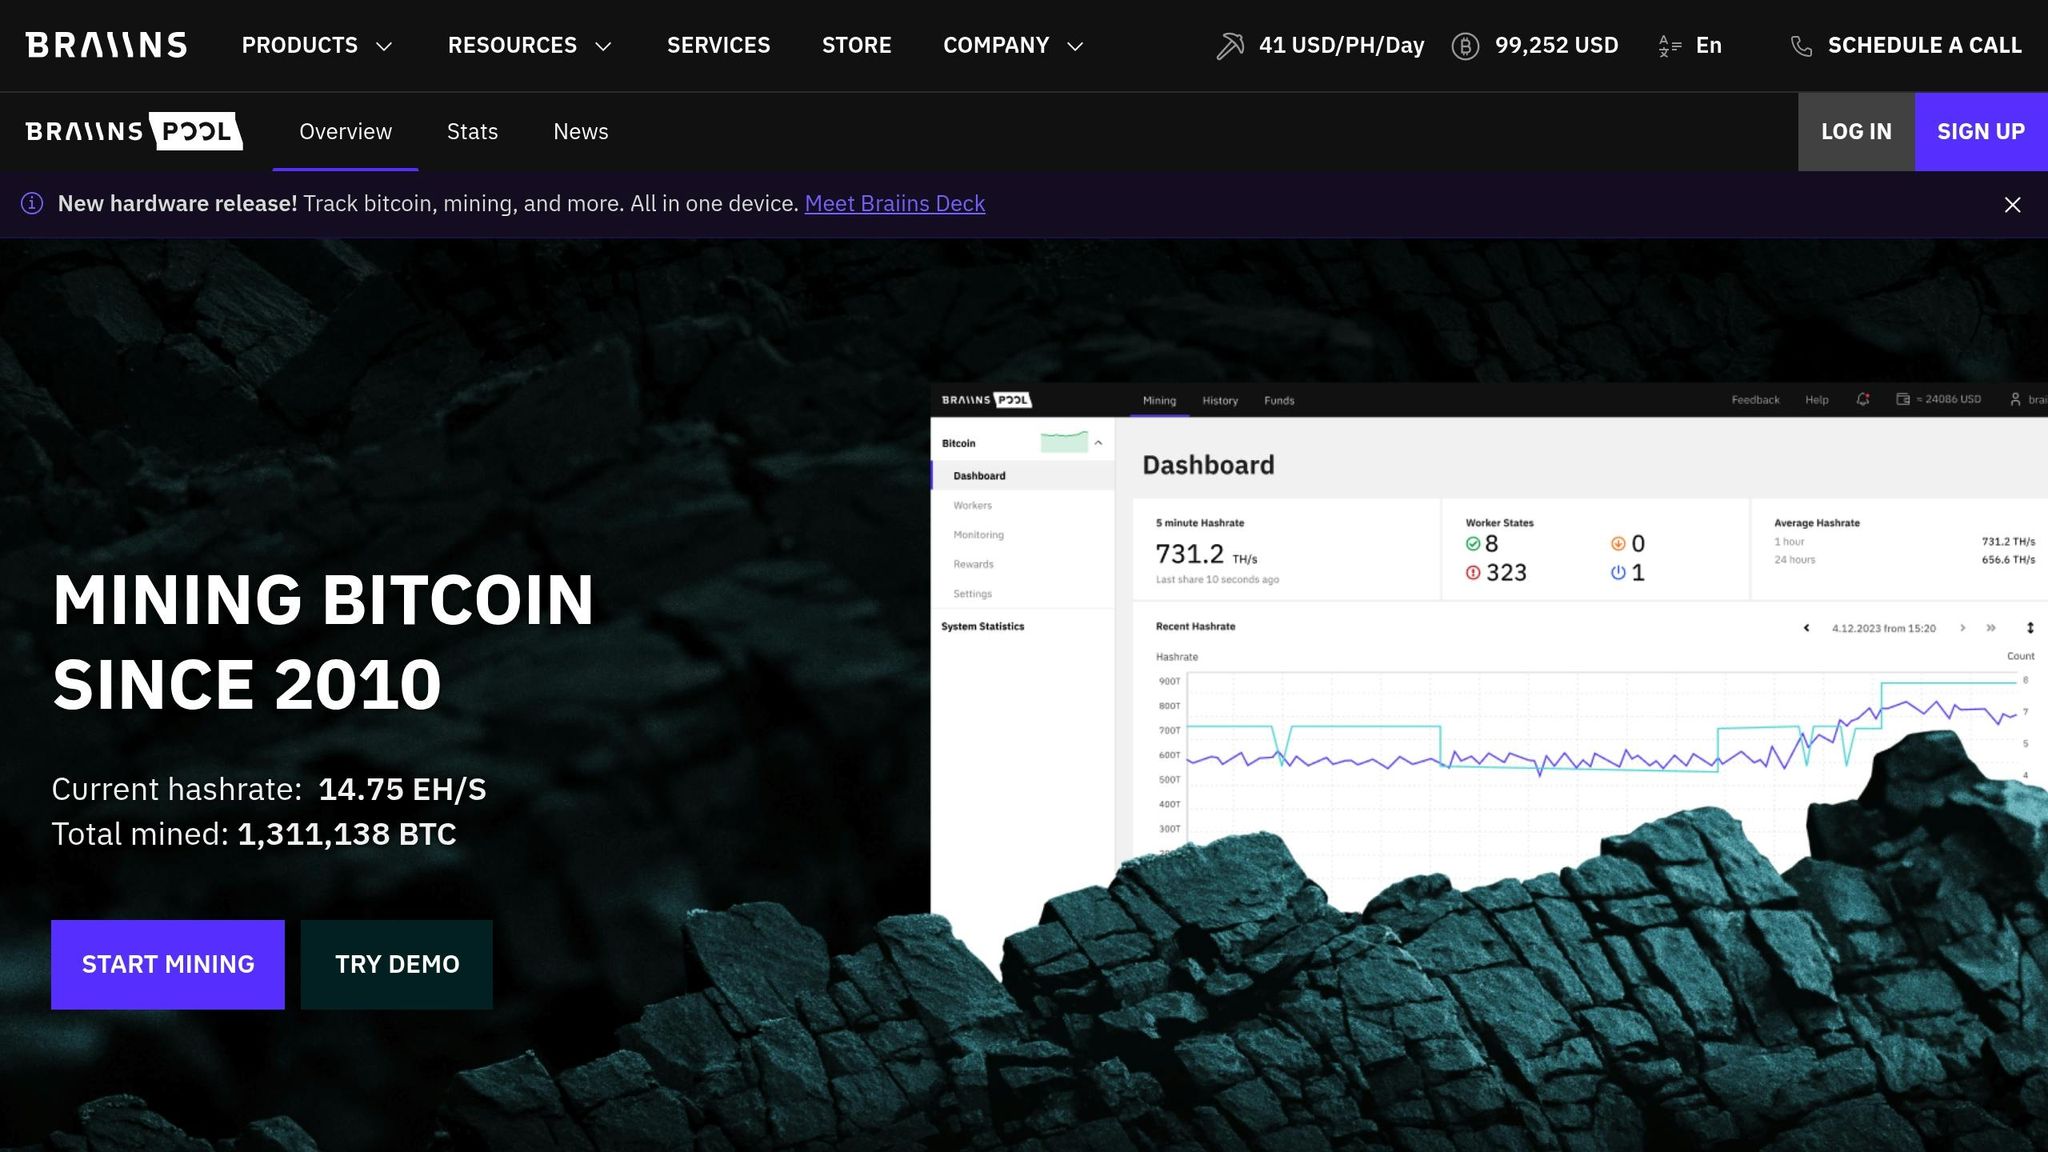Click the info icon in announcement banner
This screenshot has width=2048, height=1152.
point(32,204)
